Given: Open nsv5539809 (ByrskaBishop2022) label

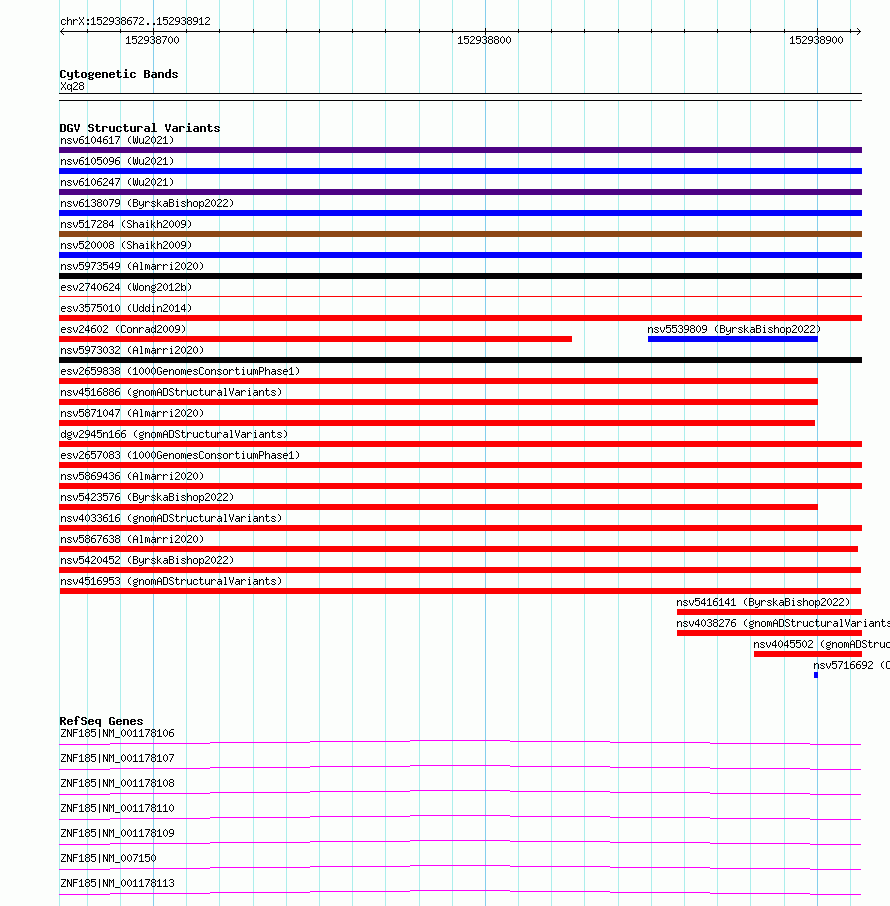Looking at the screenshot, I should coord(734,329).
